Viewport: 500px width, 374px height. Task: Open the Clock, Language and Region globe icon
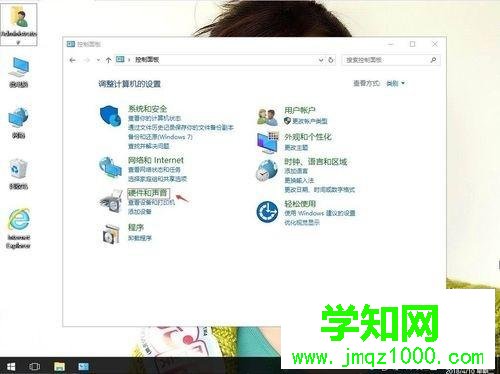(x=267, y=171)
